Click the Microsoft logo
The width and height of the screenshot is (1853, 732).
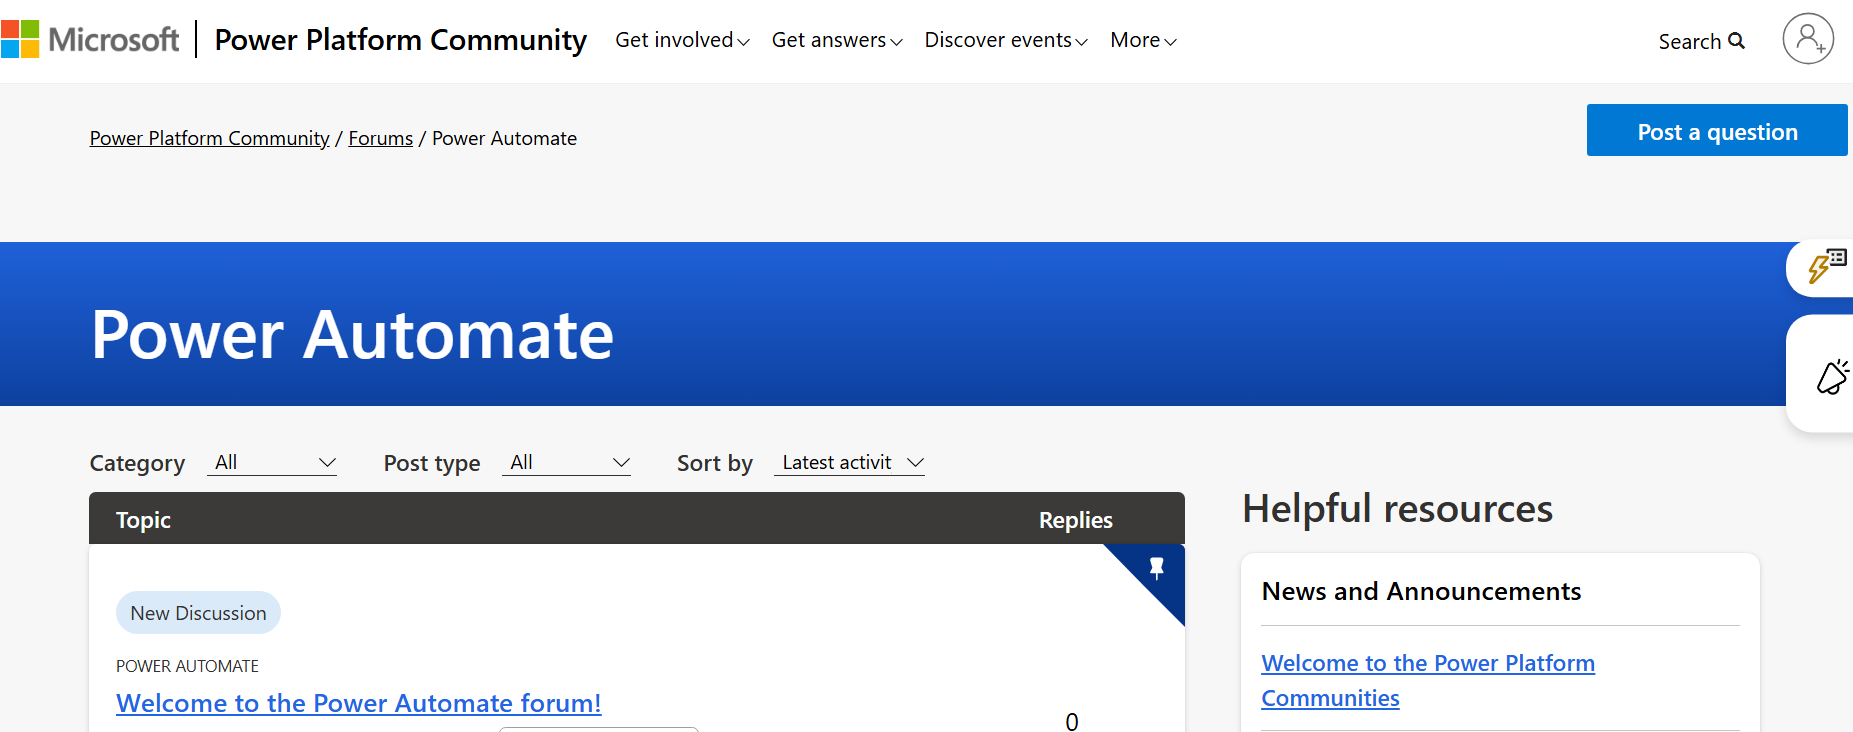(x=90, y=40)
